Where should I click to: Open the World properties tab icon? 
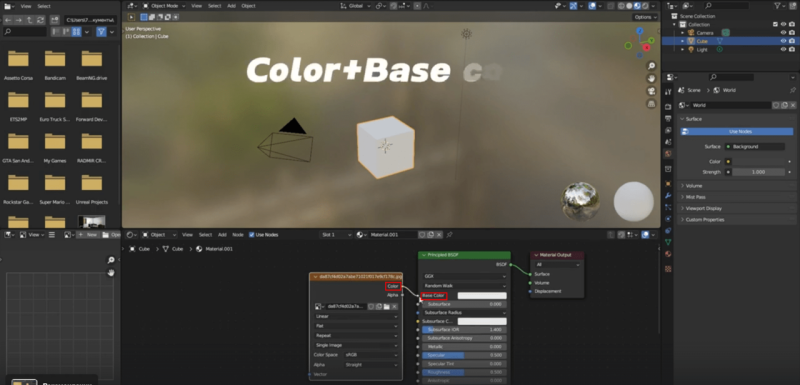click(x=668, y=153)
